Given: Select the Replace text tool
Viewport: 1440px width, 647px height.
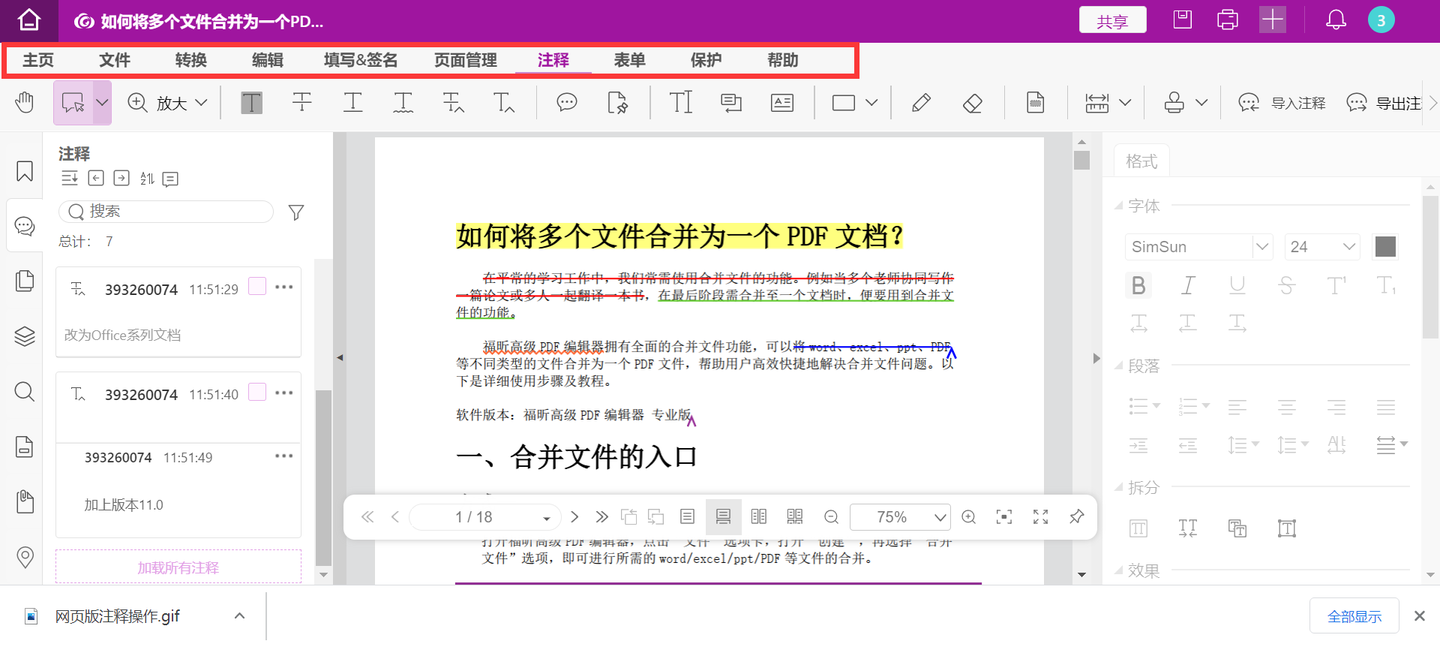Looking at the screenshot, I should (454, 102).
